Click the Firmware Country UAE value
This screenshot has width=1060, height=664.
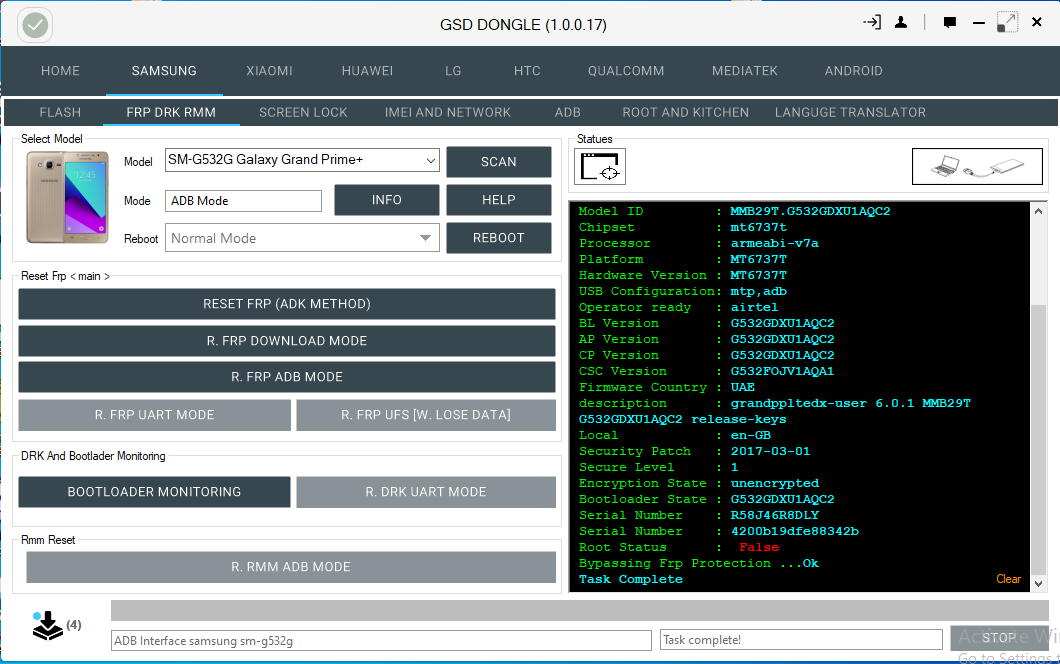pos(742,387)
